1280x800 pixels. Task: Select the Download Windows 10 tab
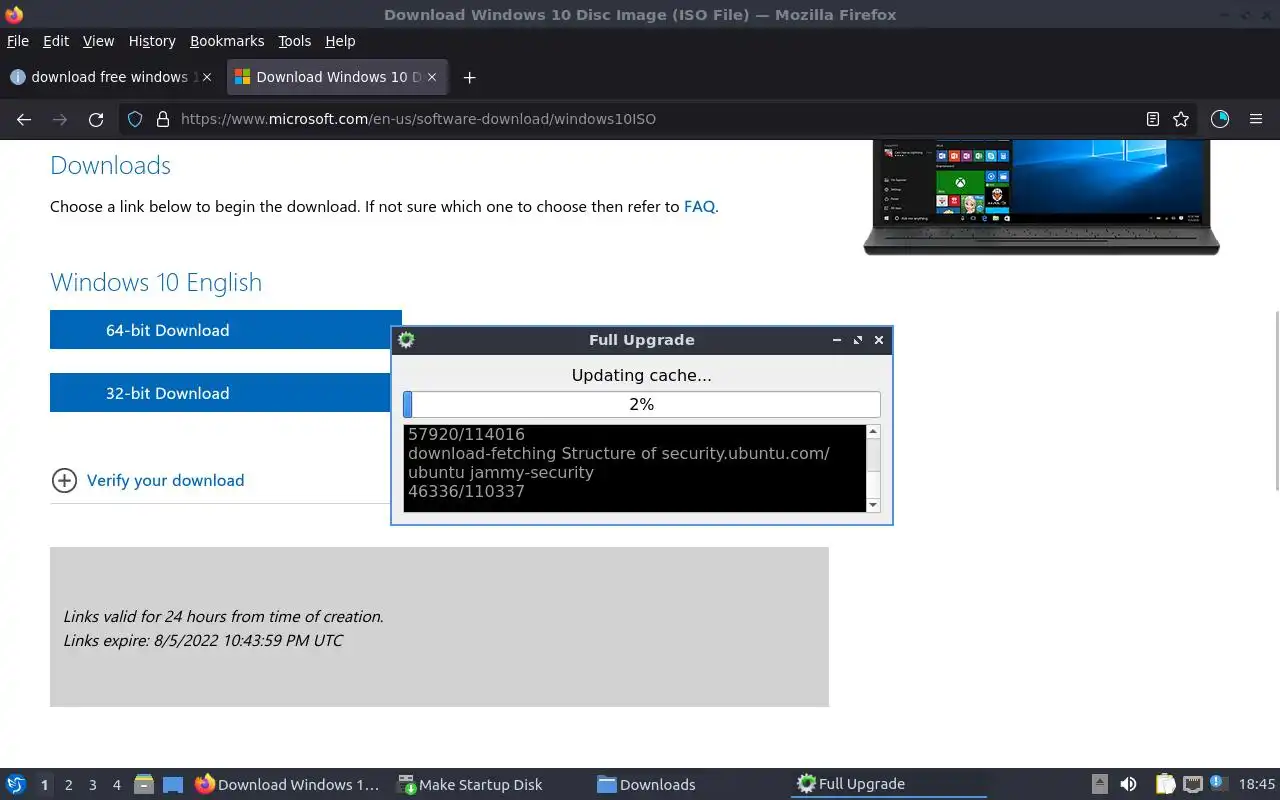[338, 77]
